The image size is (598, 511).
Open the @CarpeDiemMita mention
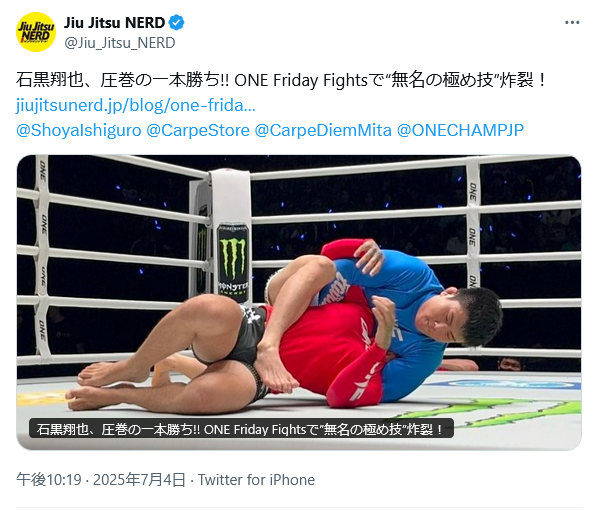click(323, 130)
